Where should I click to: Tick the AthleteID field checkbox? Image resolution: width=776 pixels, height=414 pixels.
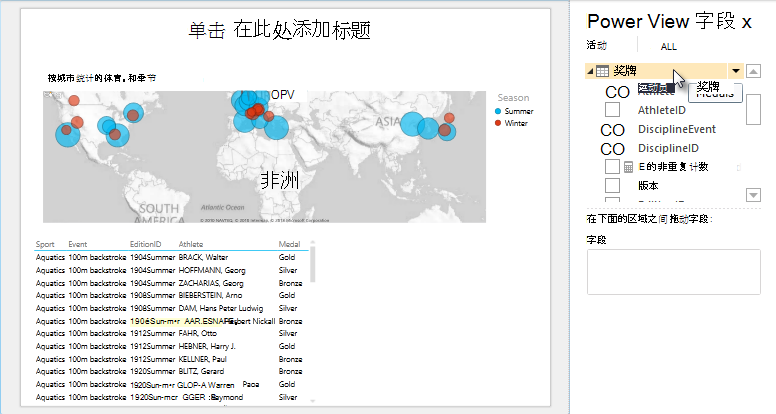[612, 110]
